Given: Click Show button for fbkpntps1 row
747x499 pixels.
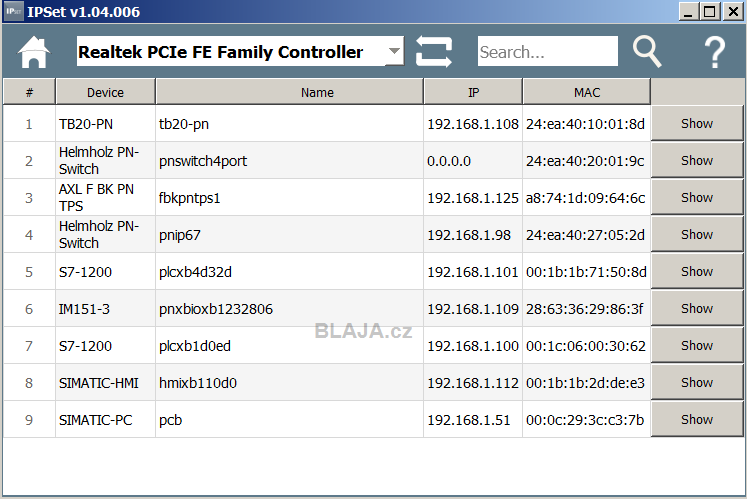Looking at the screenshot, I should (697, 198).
